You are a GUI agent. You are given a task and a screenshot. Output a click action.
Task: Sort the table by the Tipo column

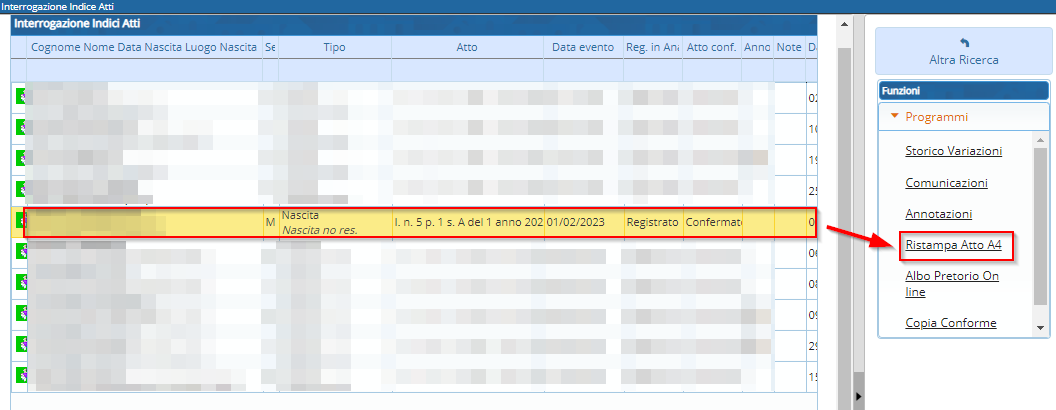tap(334, 47)
